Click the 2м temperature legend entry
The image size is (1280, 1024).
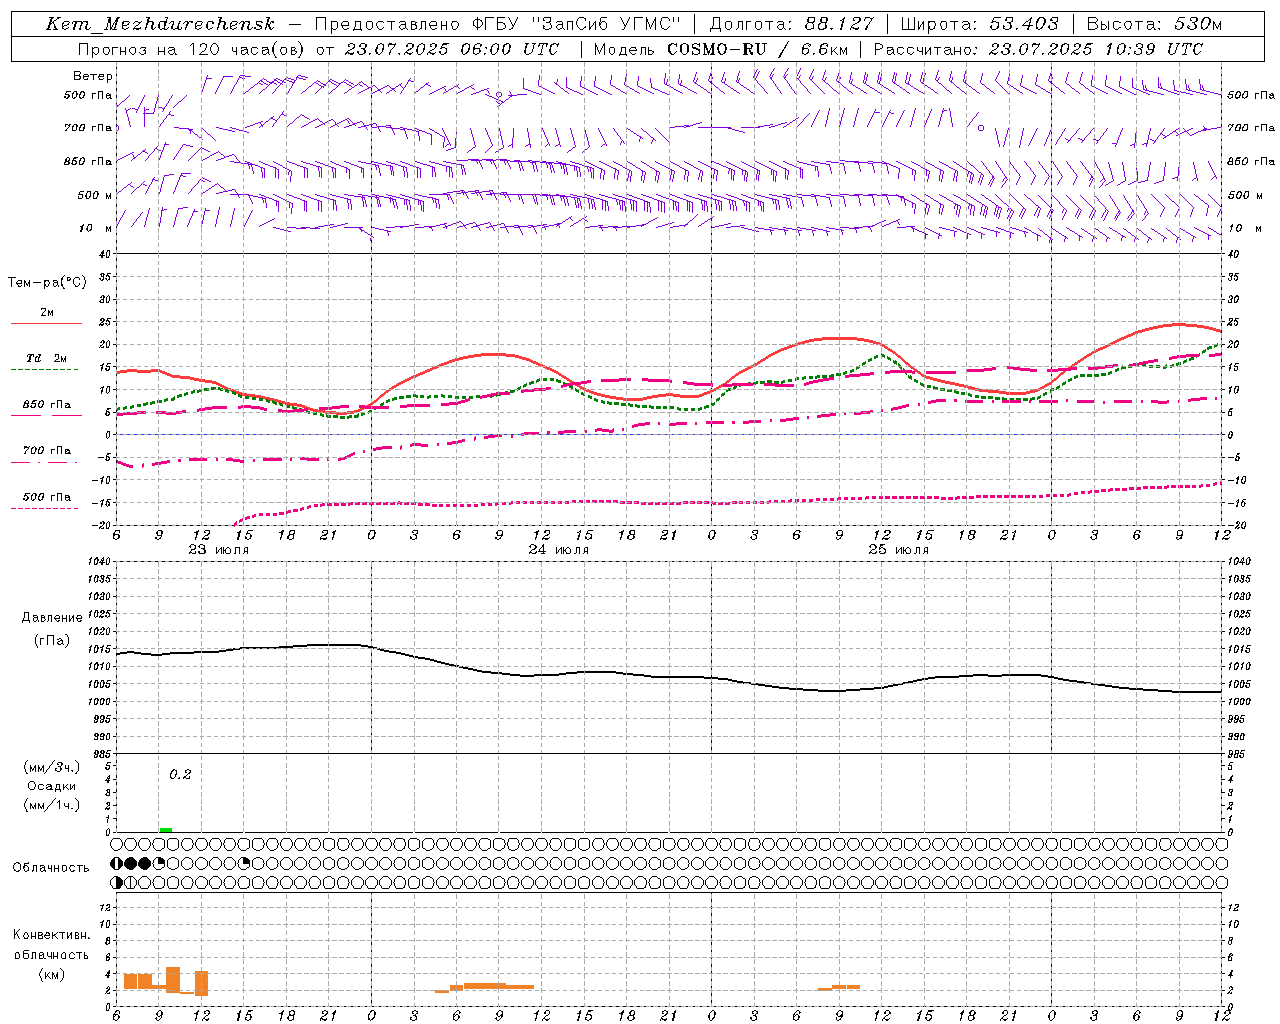pos(47,313)
